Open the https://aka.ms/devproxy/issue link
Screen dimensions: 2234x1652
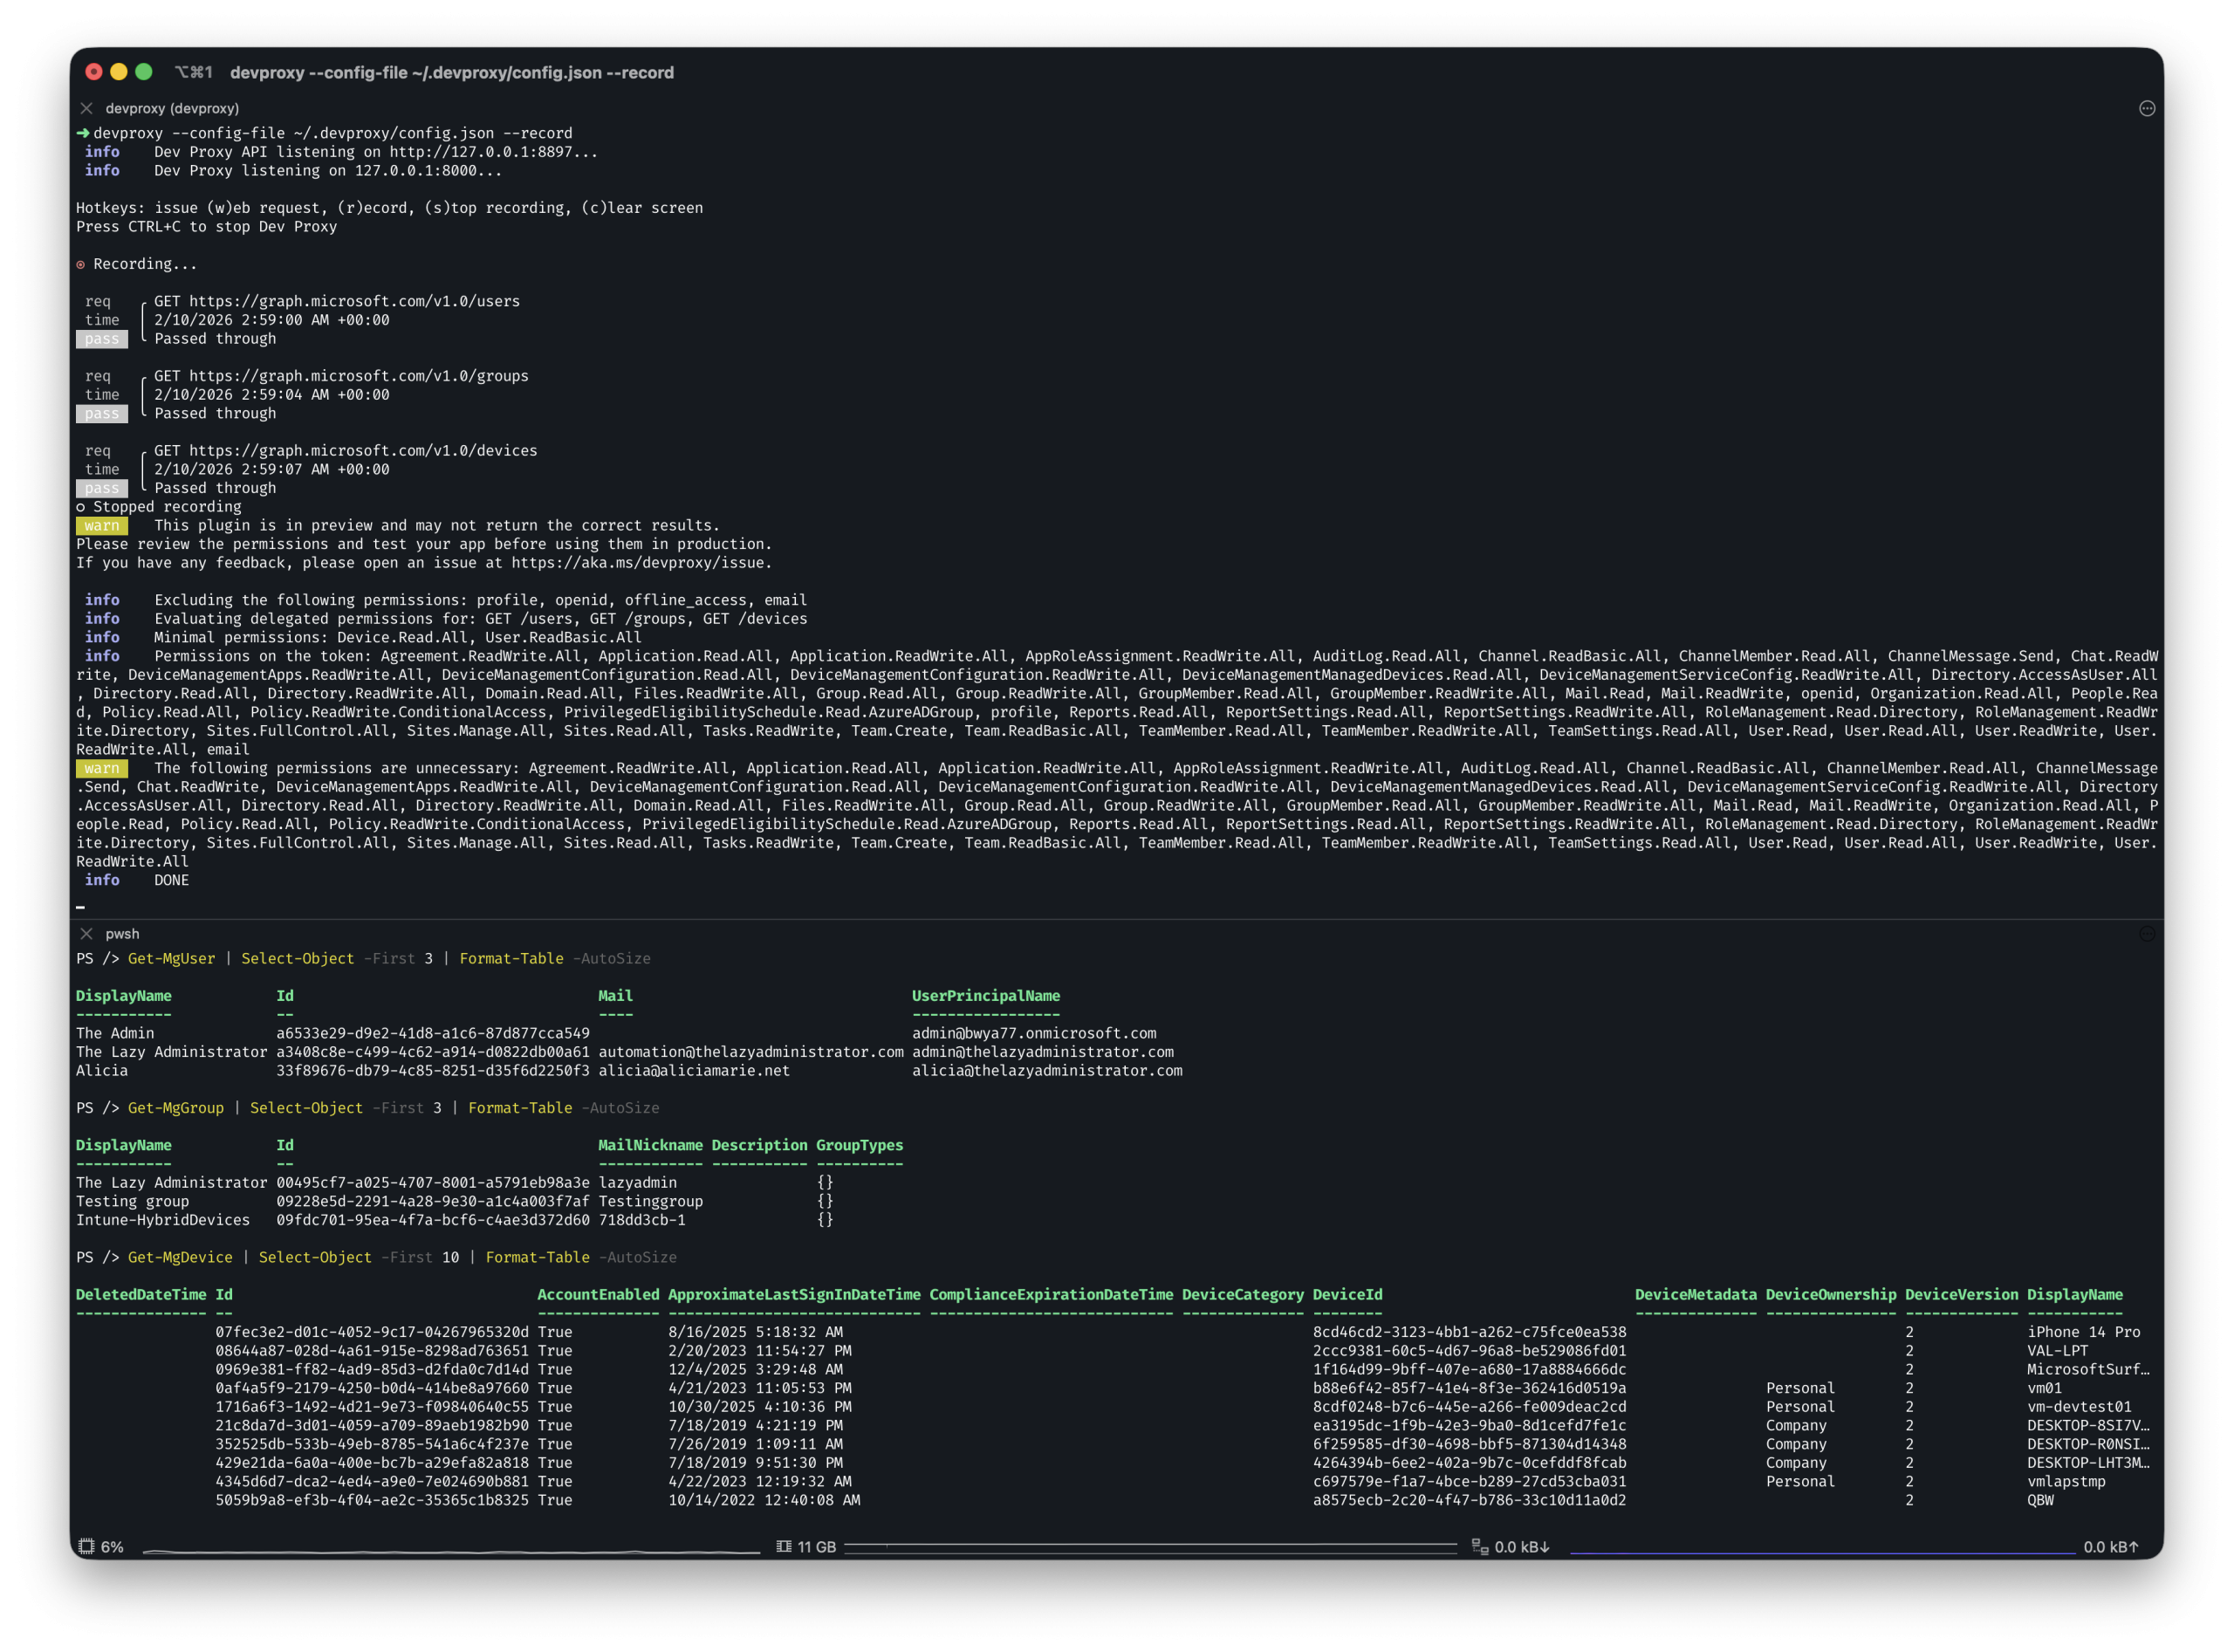click(x=640, y=563)
